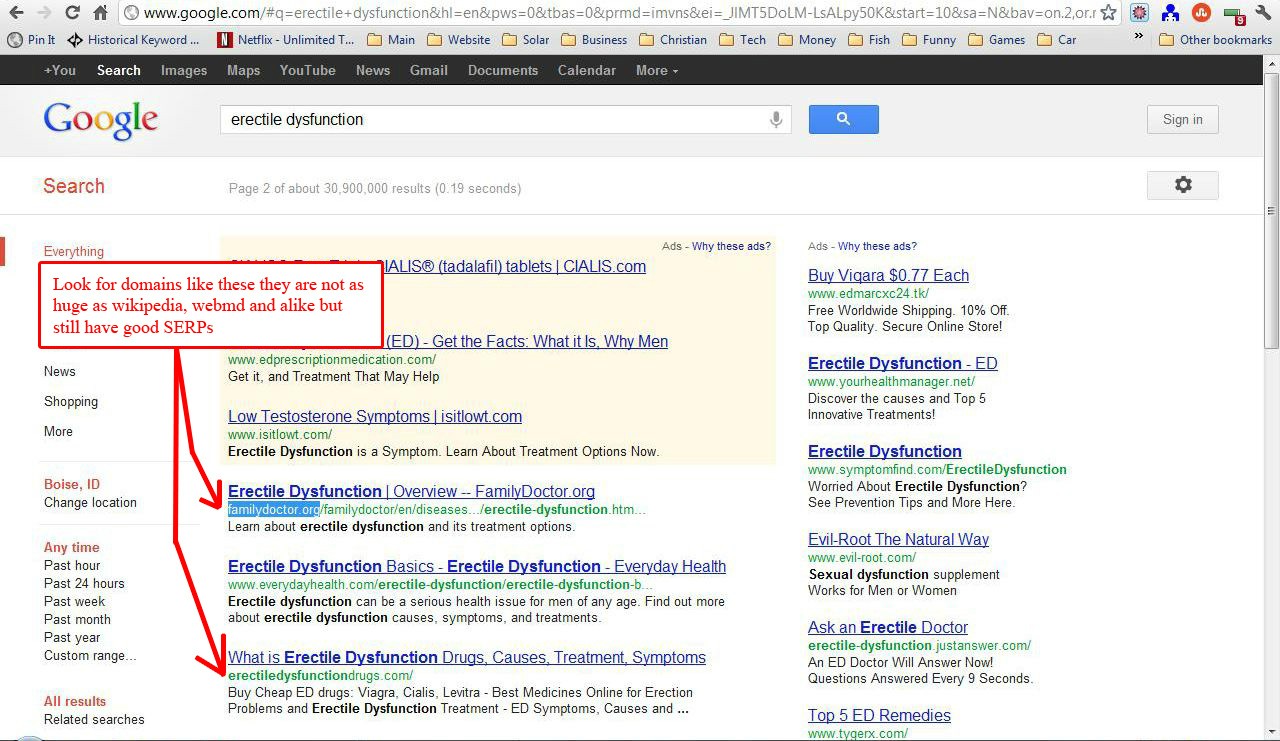Open the Everyday Health result link

tap(477, 566)
